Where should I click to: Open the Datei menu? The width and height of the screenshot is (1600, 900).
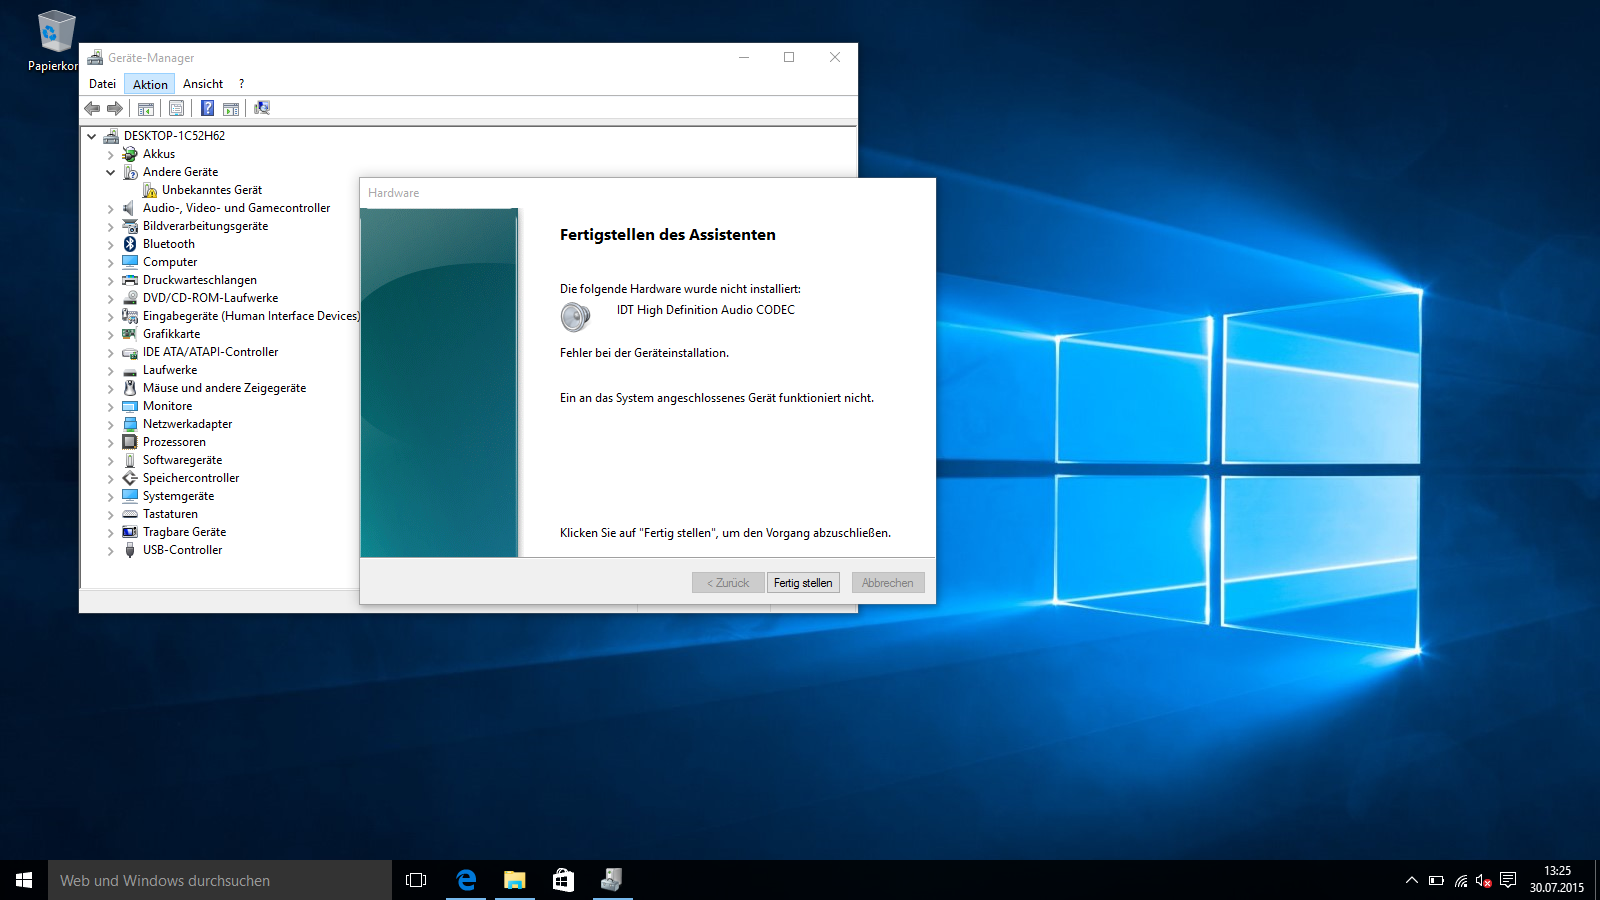point(102,84)
